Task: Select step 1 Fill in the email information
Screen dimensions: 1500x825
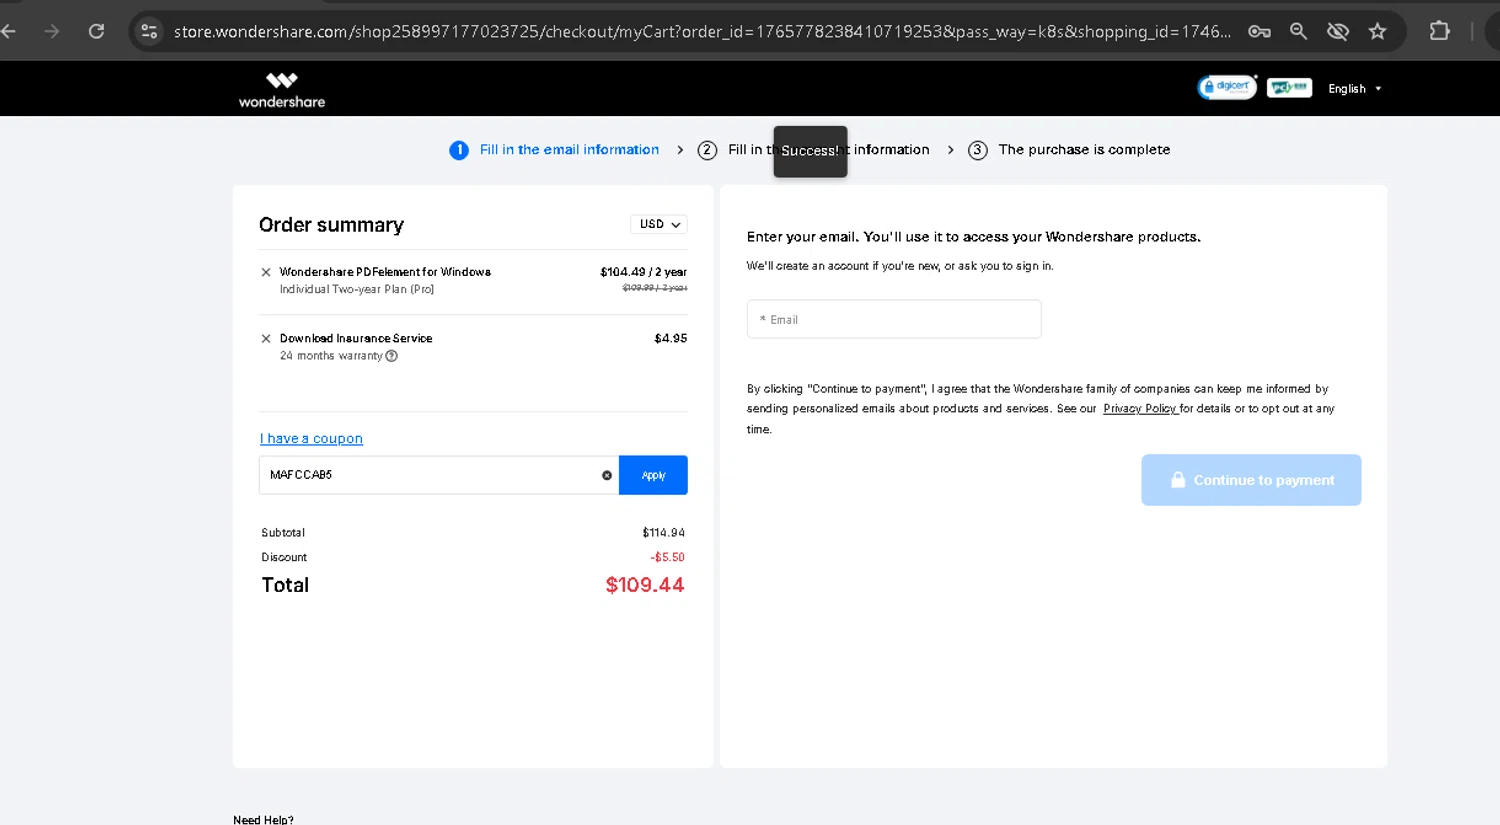Action: click(554, 150)
